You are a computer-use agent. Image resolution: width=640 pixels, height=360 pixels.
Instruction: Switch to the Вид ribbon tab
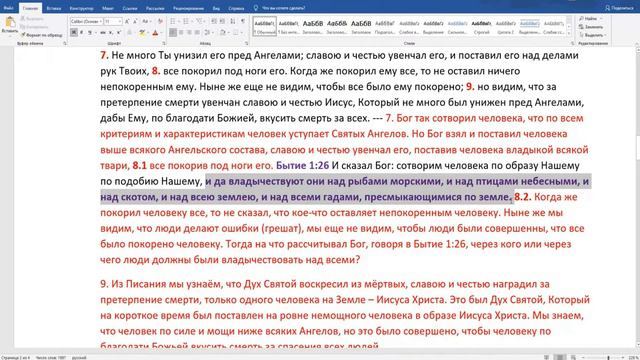coord(216,8)
